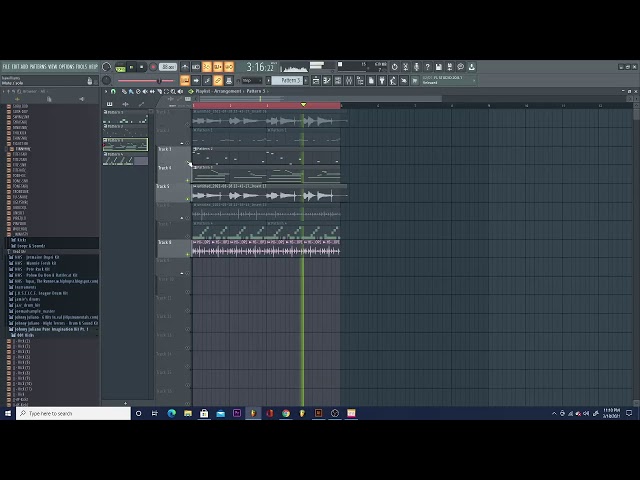The width and height of the screenshot is (640, 480).
Task: Expand 'Johnny Juliano Pure Imagination Kit' folder
Action: pyautogui.click(x=49, y=329)
